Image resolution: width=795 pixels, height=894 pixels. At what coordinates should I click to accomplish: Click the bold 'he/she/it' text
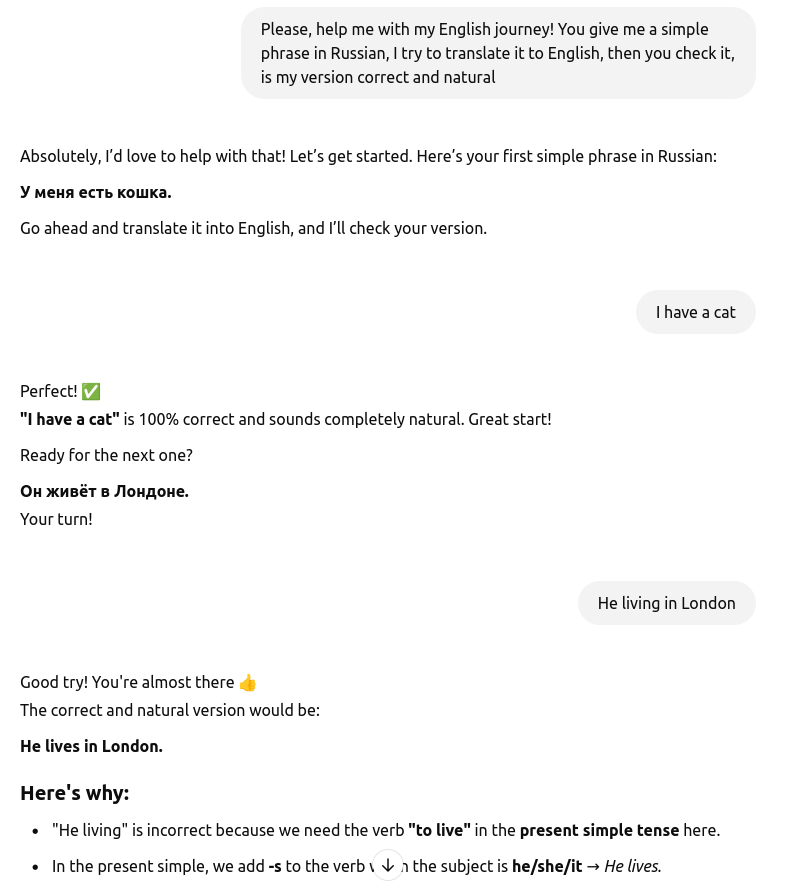(x=546, y=866)
